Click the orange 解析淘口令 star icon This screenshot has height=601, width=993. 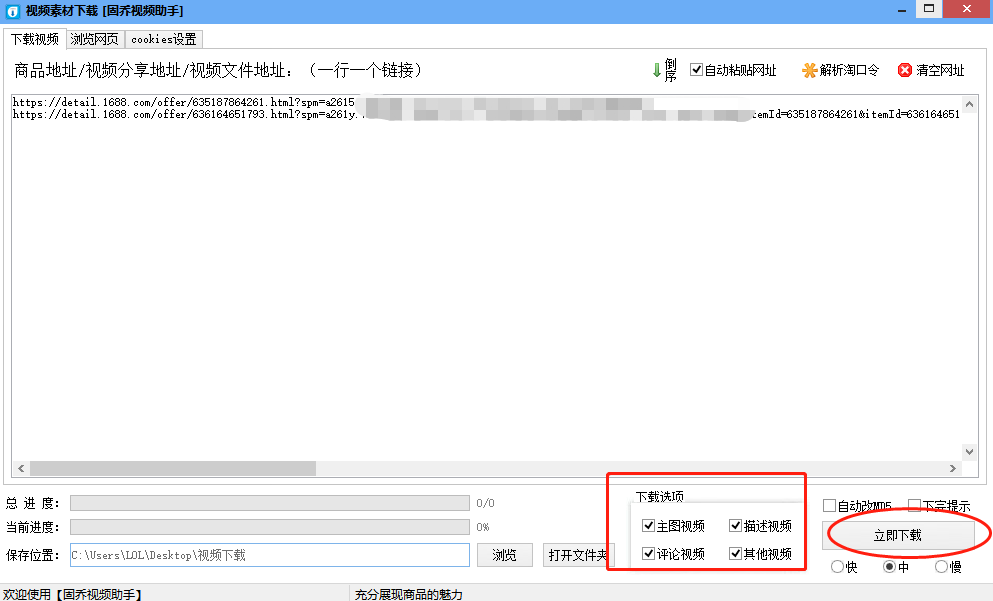809,70
